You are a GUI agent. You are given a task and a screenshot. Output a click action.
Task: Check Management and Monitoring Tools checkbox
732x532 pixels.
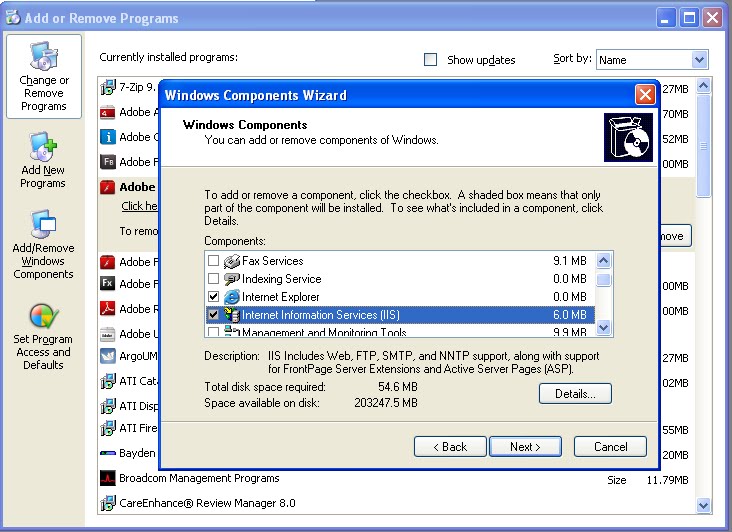tap(213, 332)
